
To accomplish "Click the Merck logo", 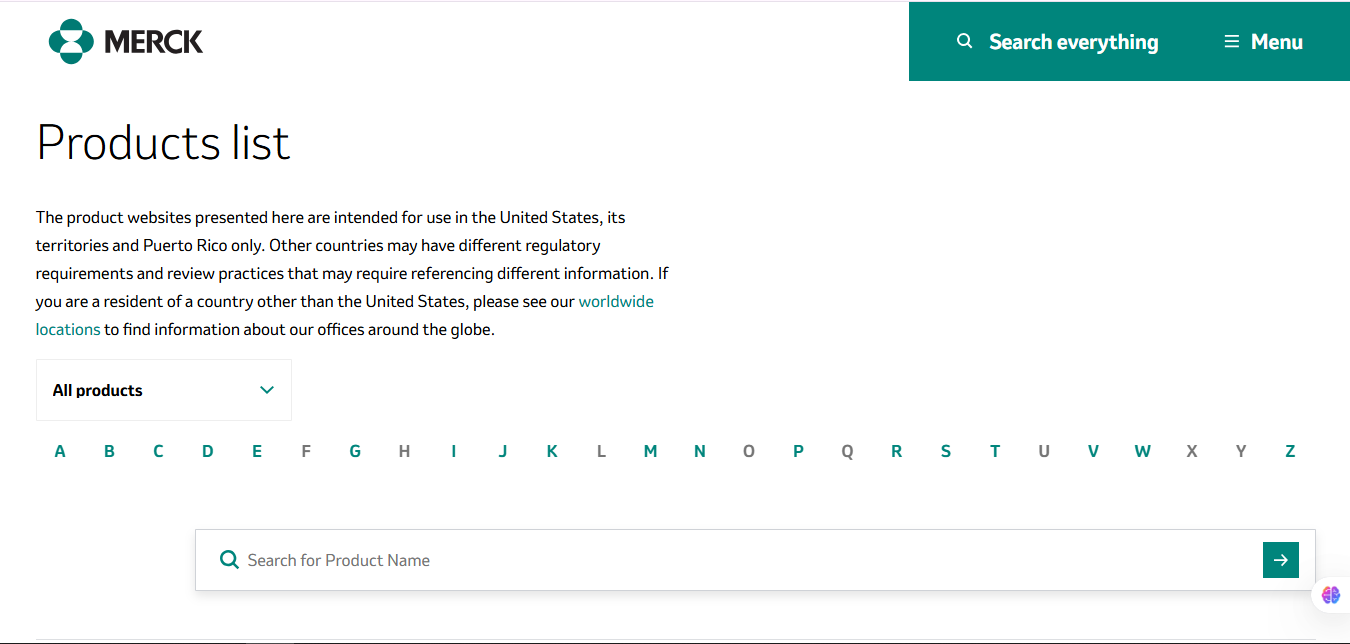I will pos(126,41).
